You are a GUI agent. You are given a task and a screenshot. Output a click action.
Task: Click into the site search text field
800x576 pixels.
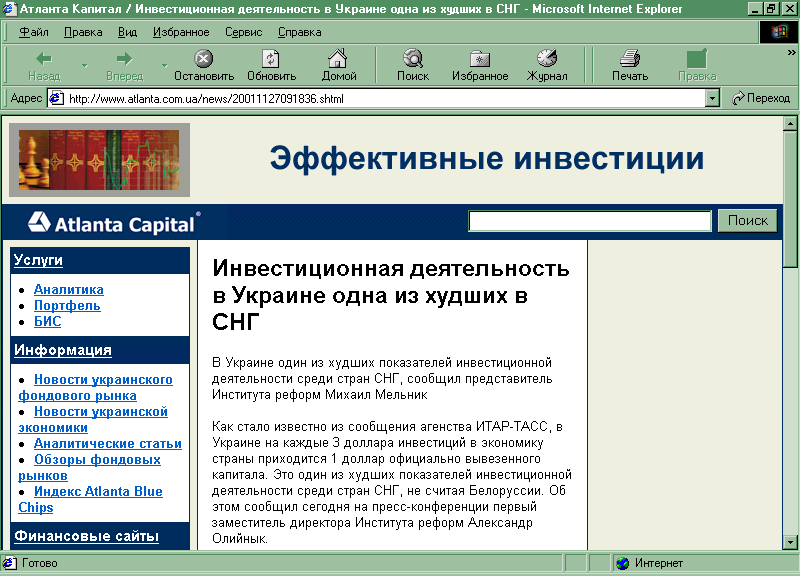coord(590,221)
